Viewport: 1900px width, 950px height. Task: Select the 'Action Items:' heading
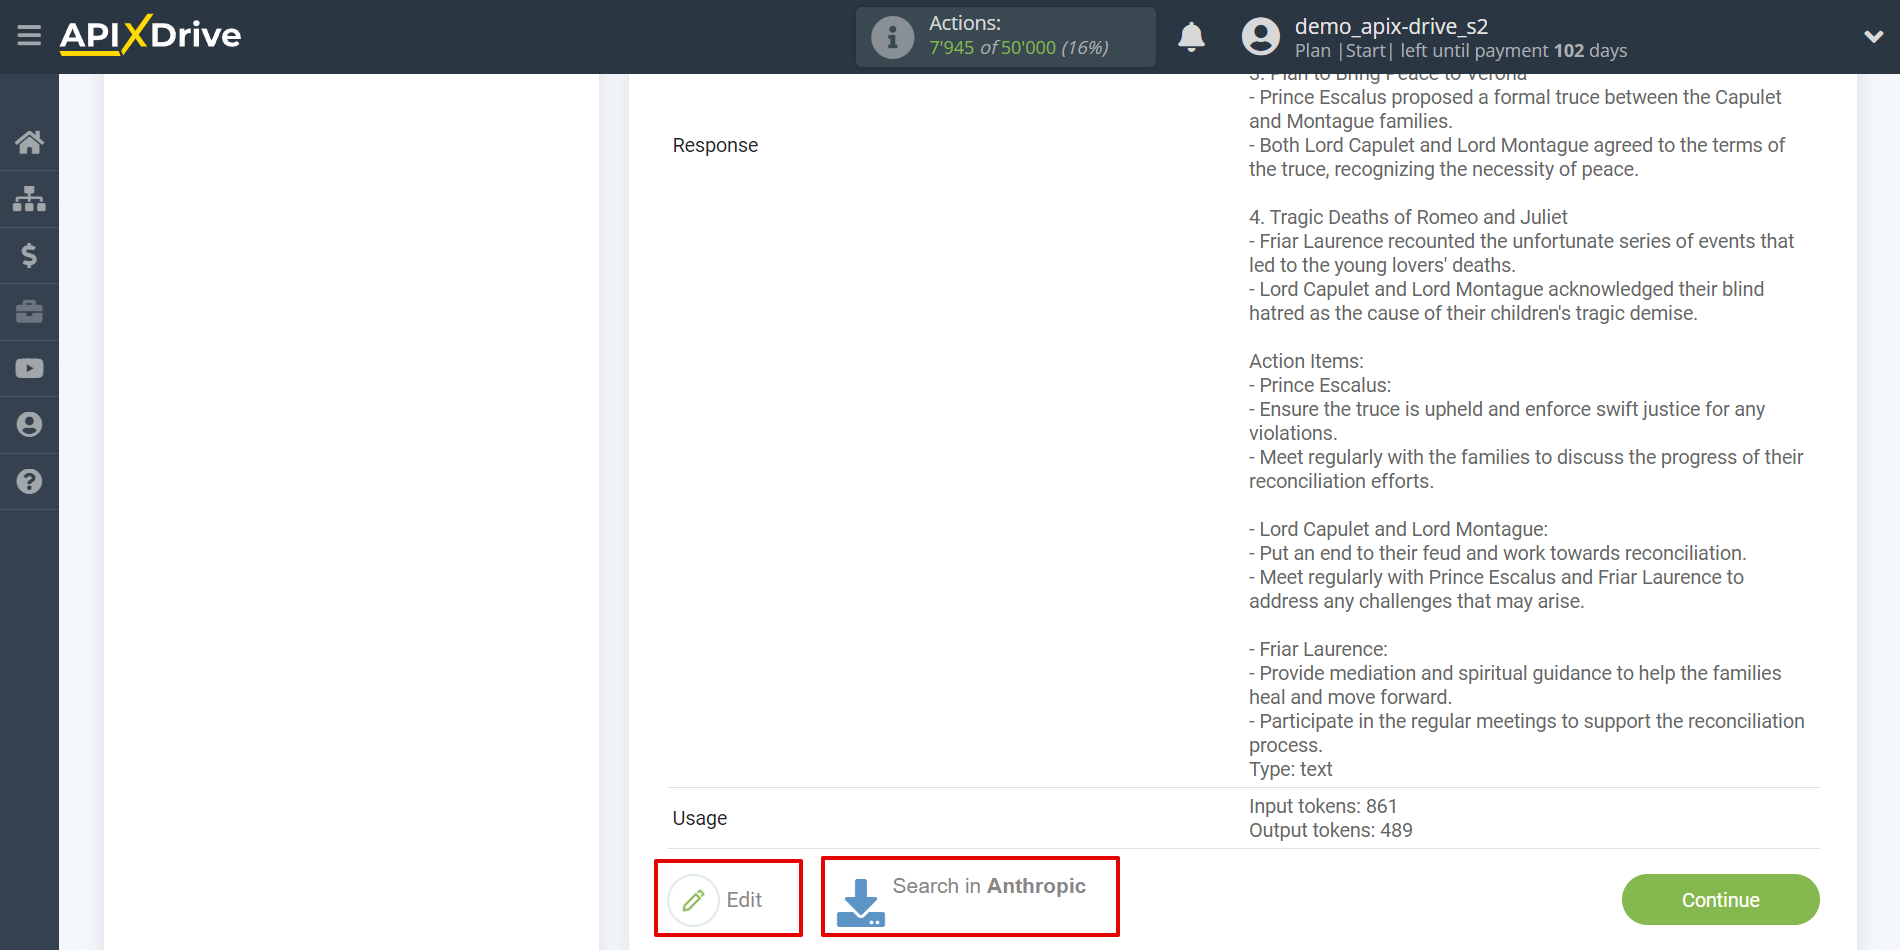[1306, 361]
